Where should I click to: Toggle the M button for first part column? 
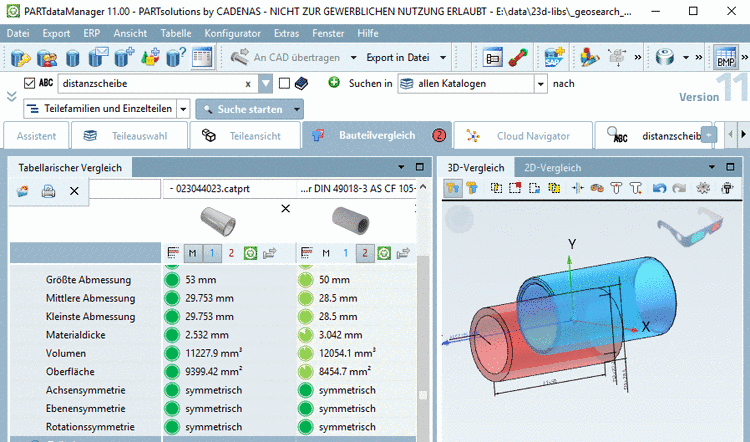click(192, 254)
